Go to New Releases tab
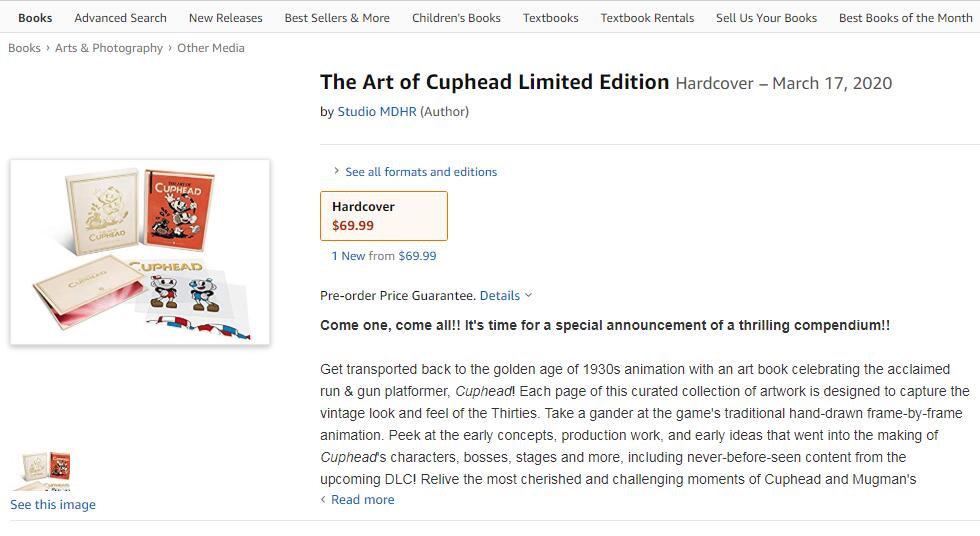The height and width of the screenshot is (536, 980). 225,18
